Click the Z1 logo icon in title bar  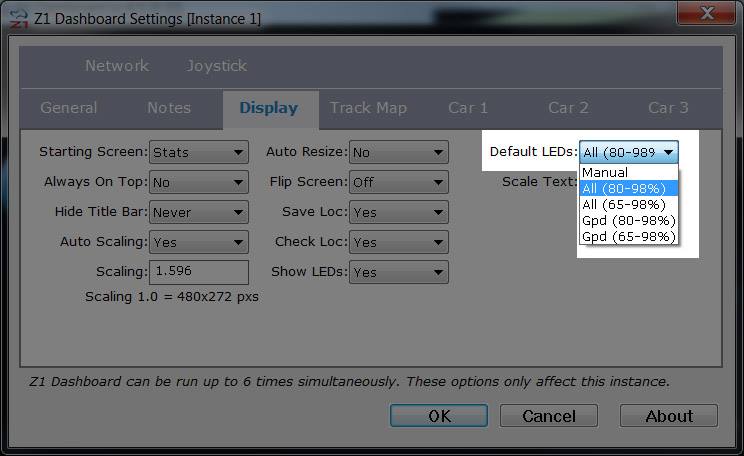tap(19, 19)
